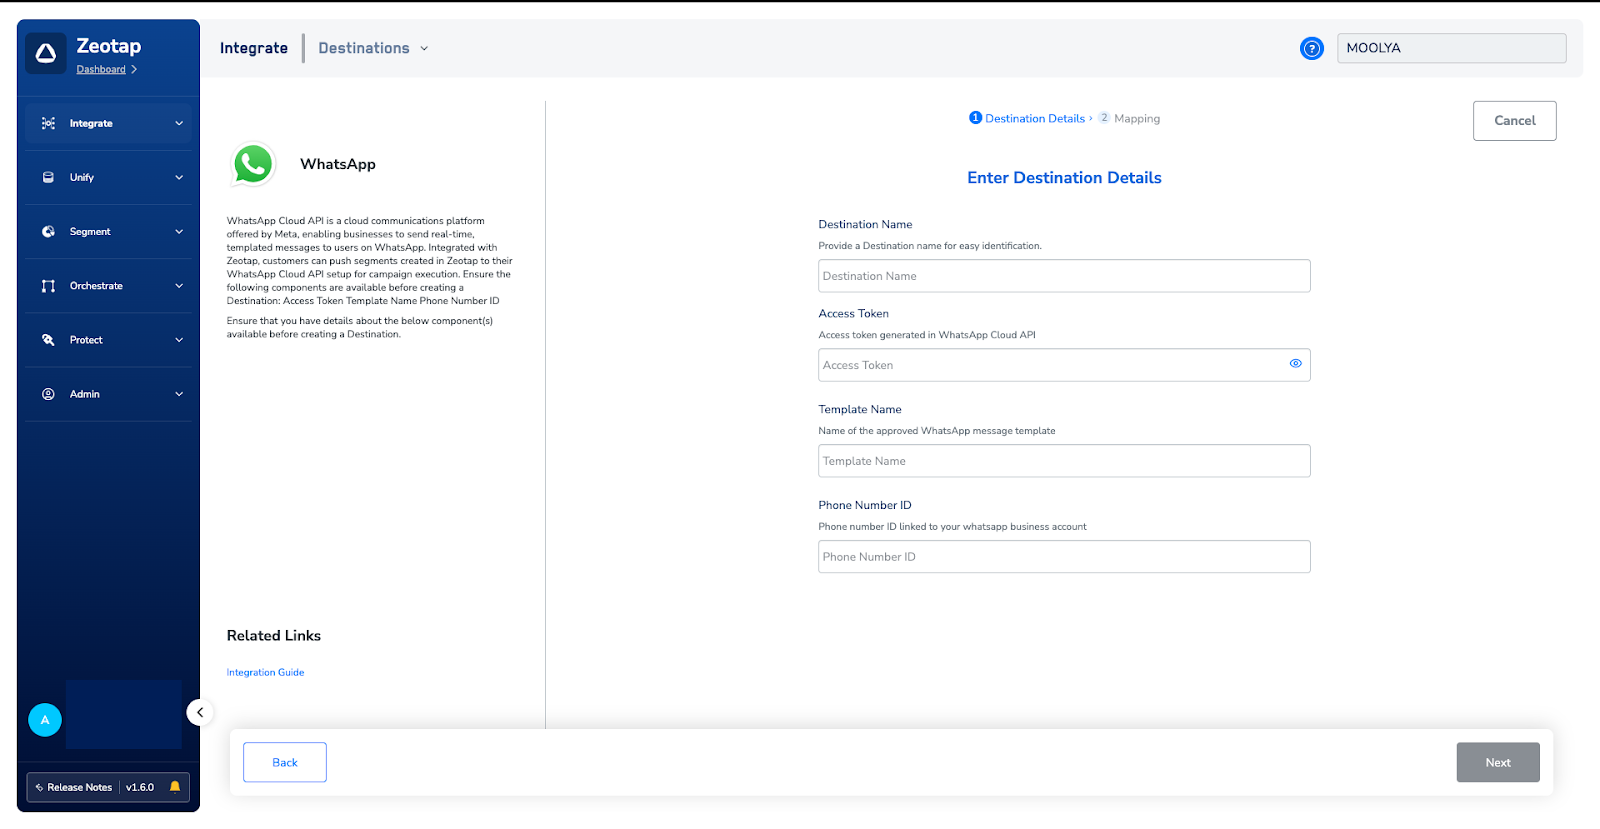This screenshot has width=1600, height=829.
Task: Open the Integration Guide link
Action: [265, 673]
